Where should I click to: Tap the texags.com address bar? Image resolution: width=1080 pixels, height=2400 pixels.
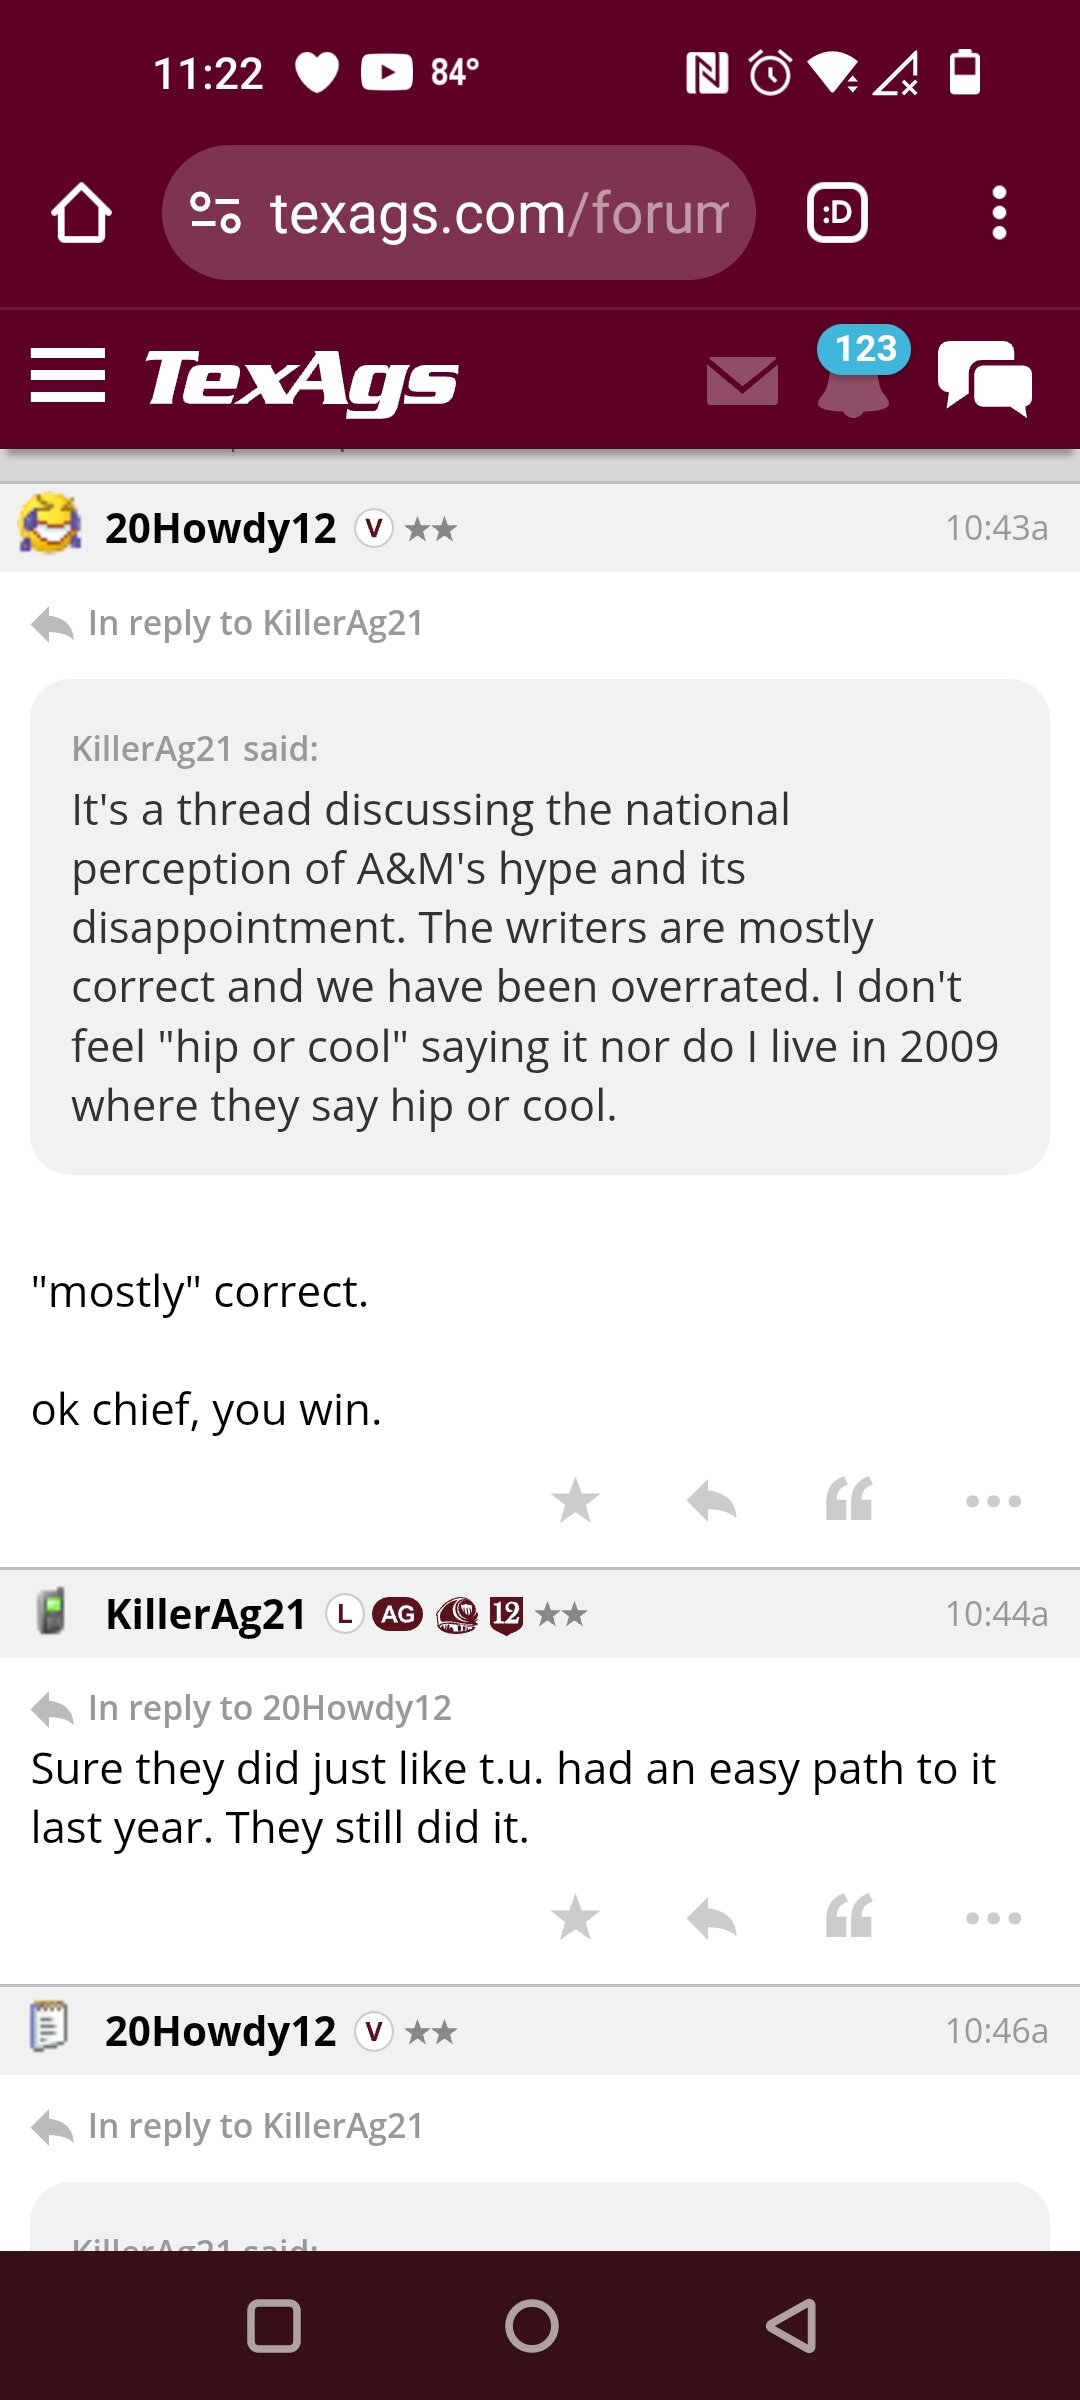coord(459,213)
